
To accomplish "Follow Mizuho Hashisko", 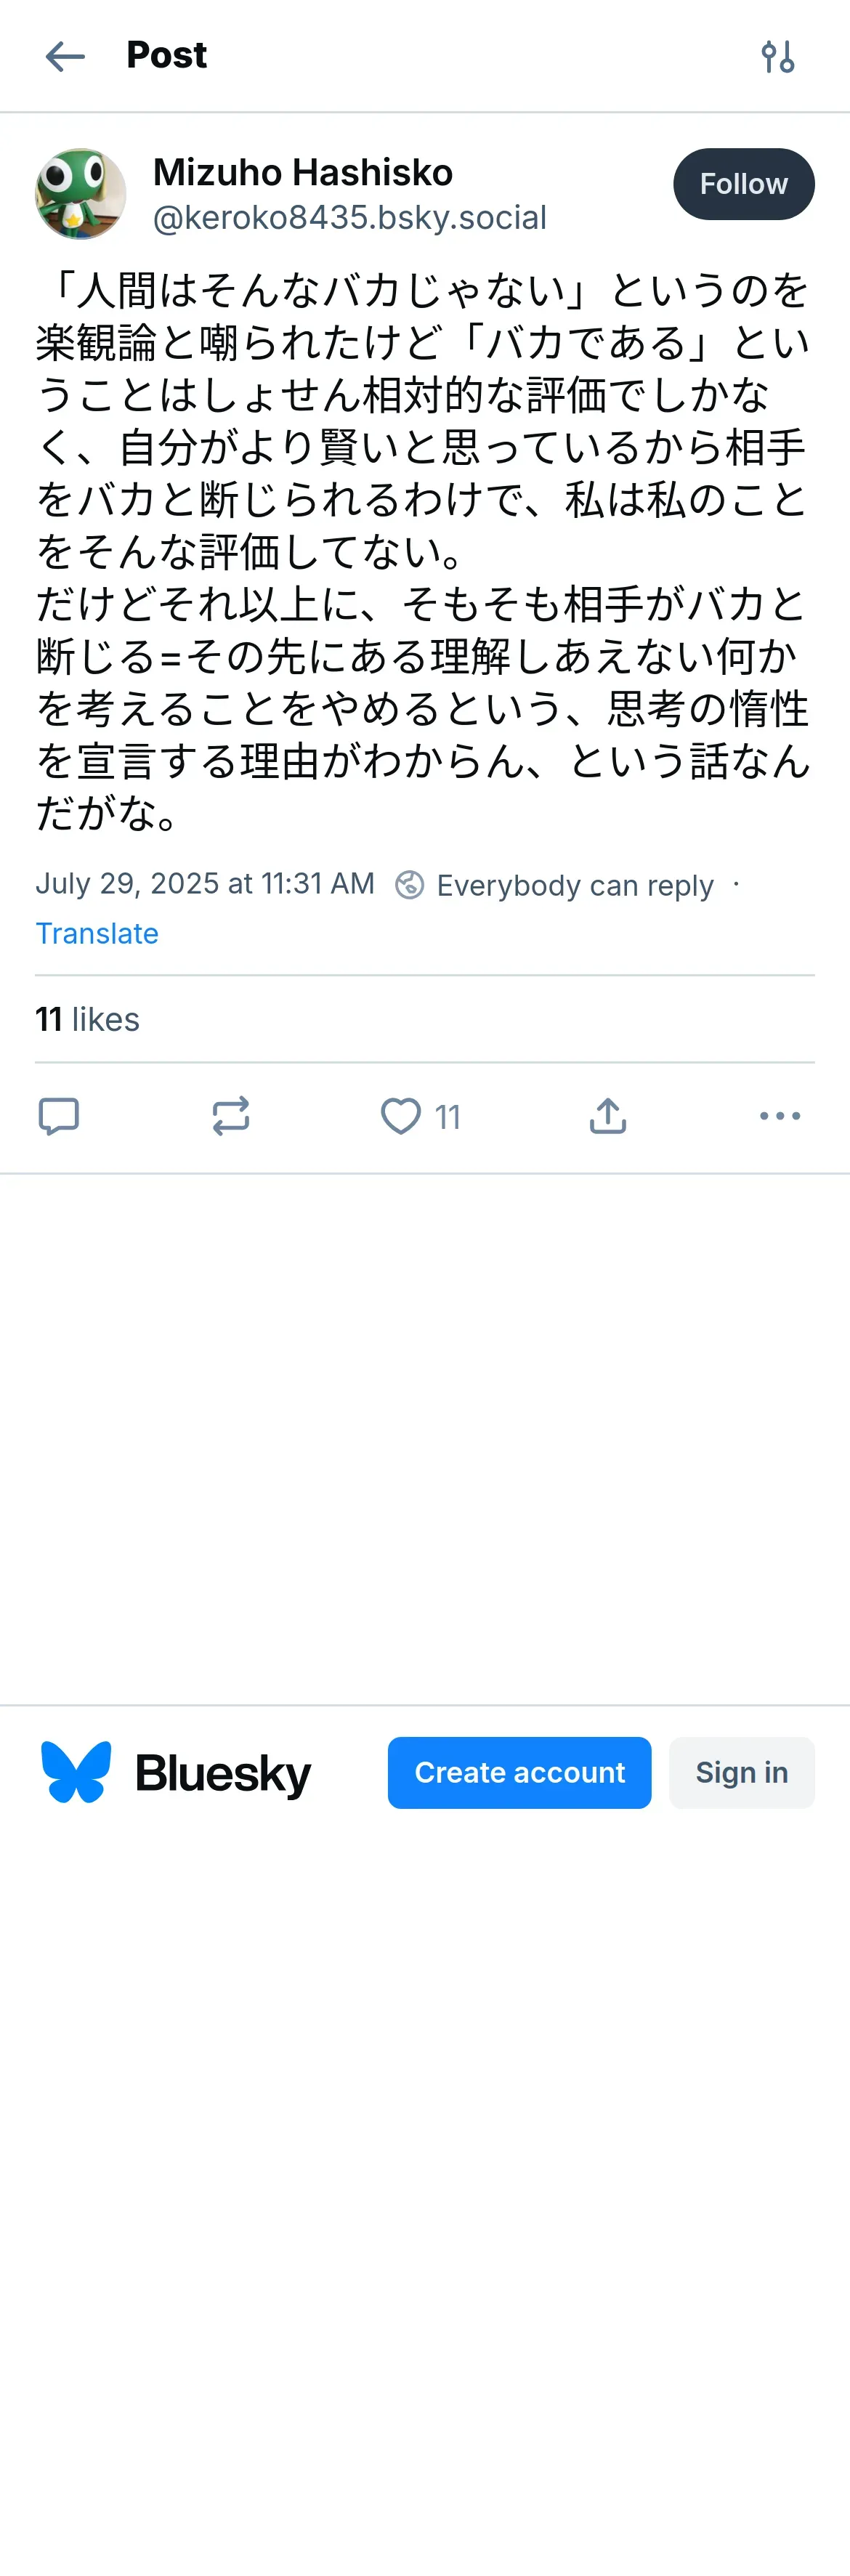I will 743,184.
